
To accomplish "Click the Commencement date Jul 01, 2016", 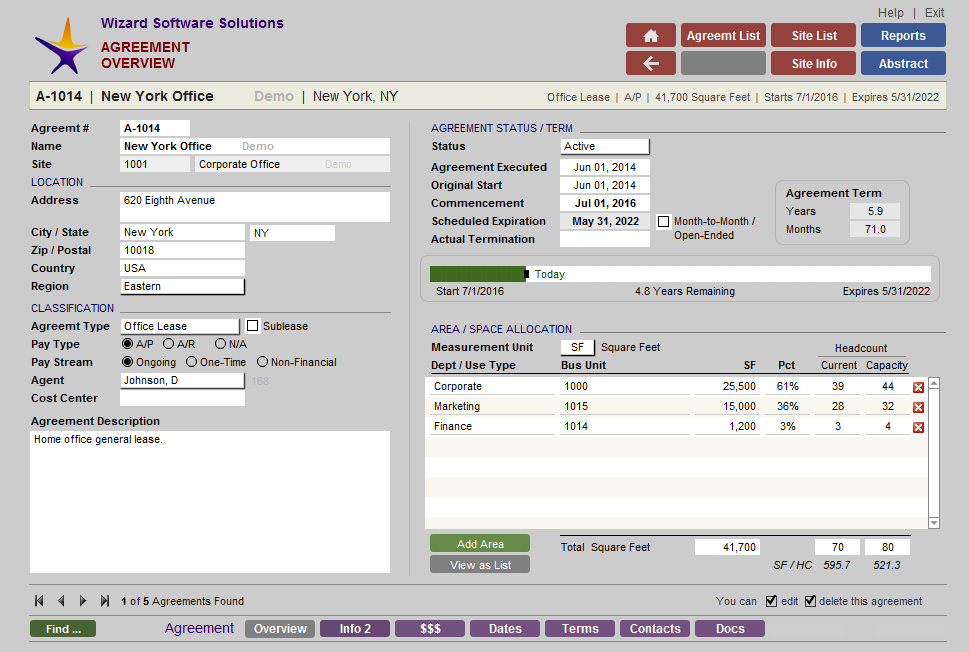I will [604, 203].
